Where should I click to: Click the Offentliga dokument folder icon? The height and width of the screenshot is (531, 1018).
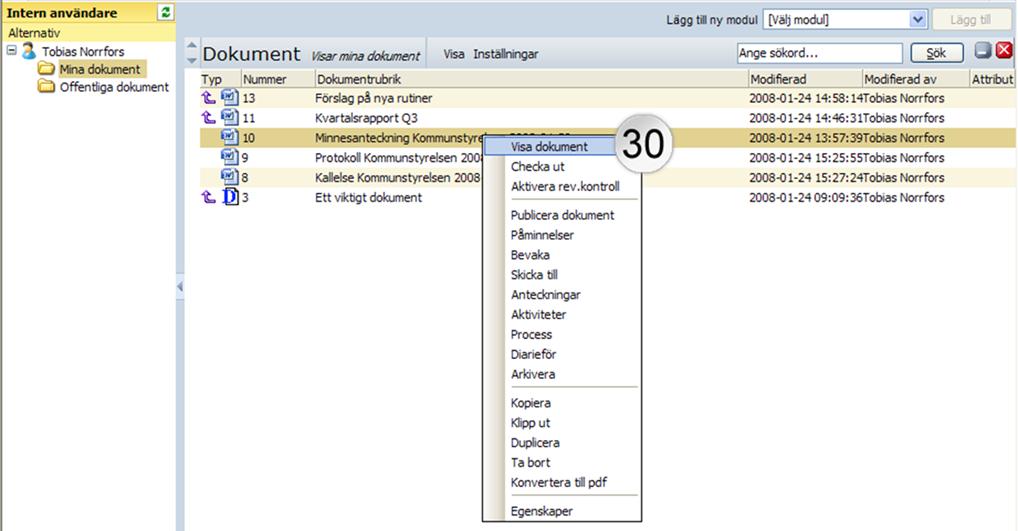[x=46, y=86]
